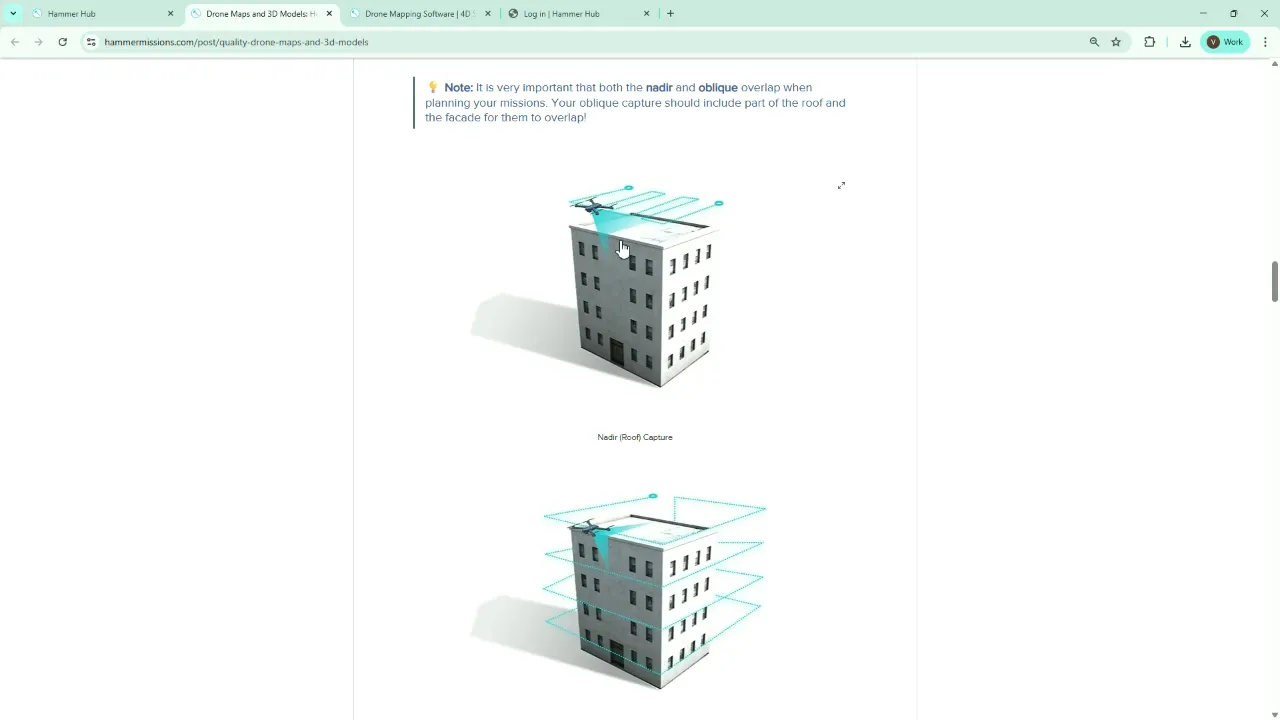Open the tab search dropdown
1280x720 pixels.
[x=13, y=14]
